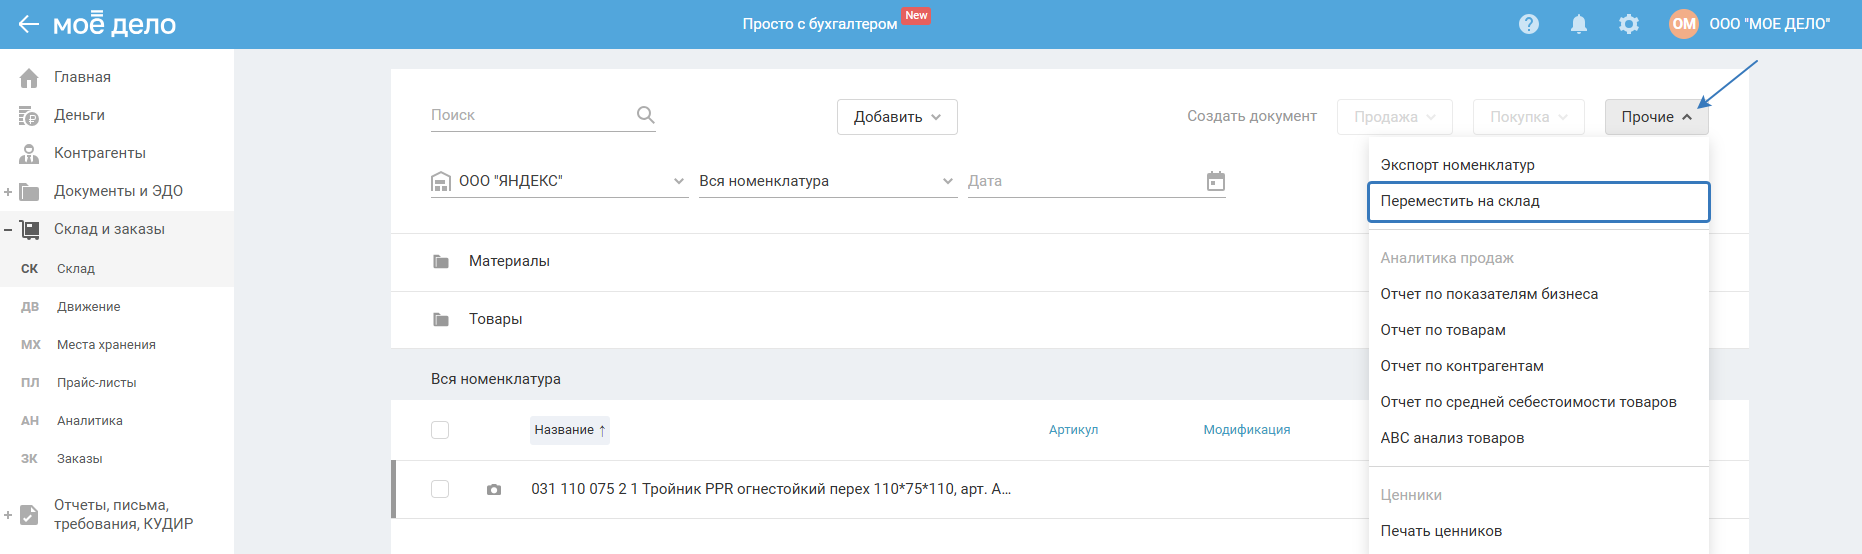Open the Добавить dropdown
1862x554 pixels.
[896, 117]
